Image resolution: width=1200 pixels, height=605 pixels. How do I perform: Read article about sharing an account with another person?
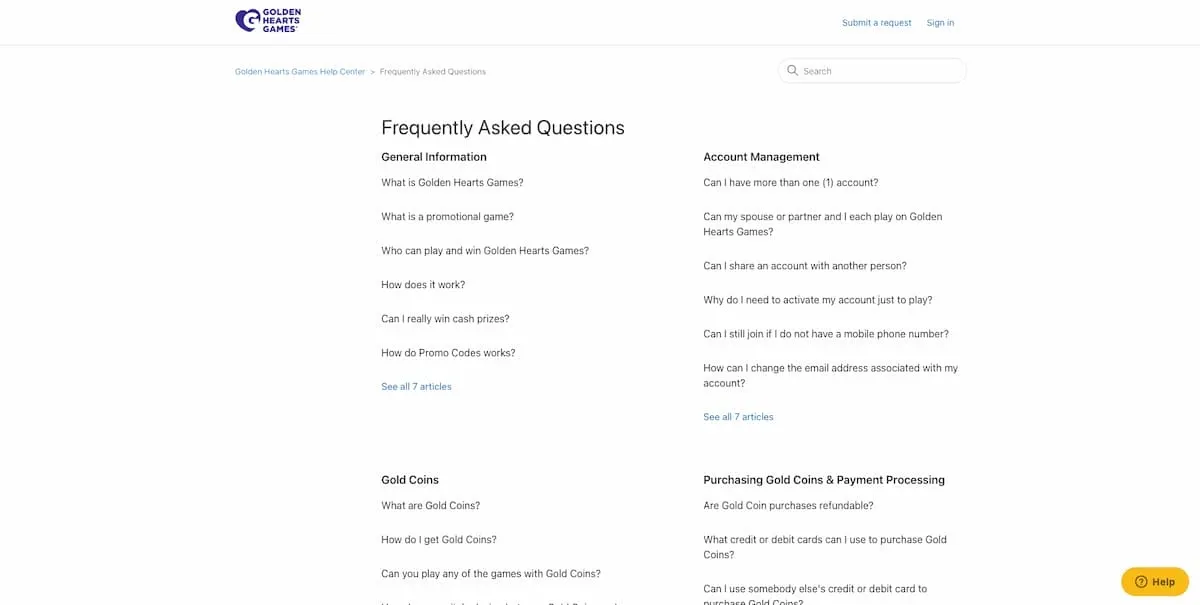[x=805, y=265]
